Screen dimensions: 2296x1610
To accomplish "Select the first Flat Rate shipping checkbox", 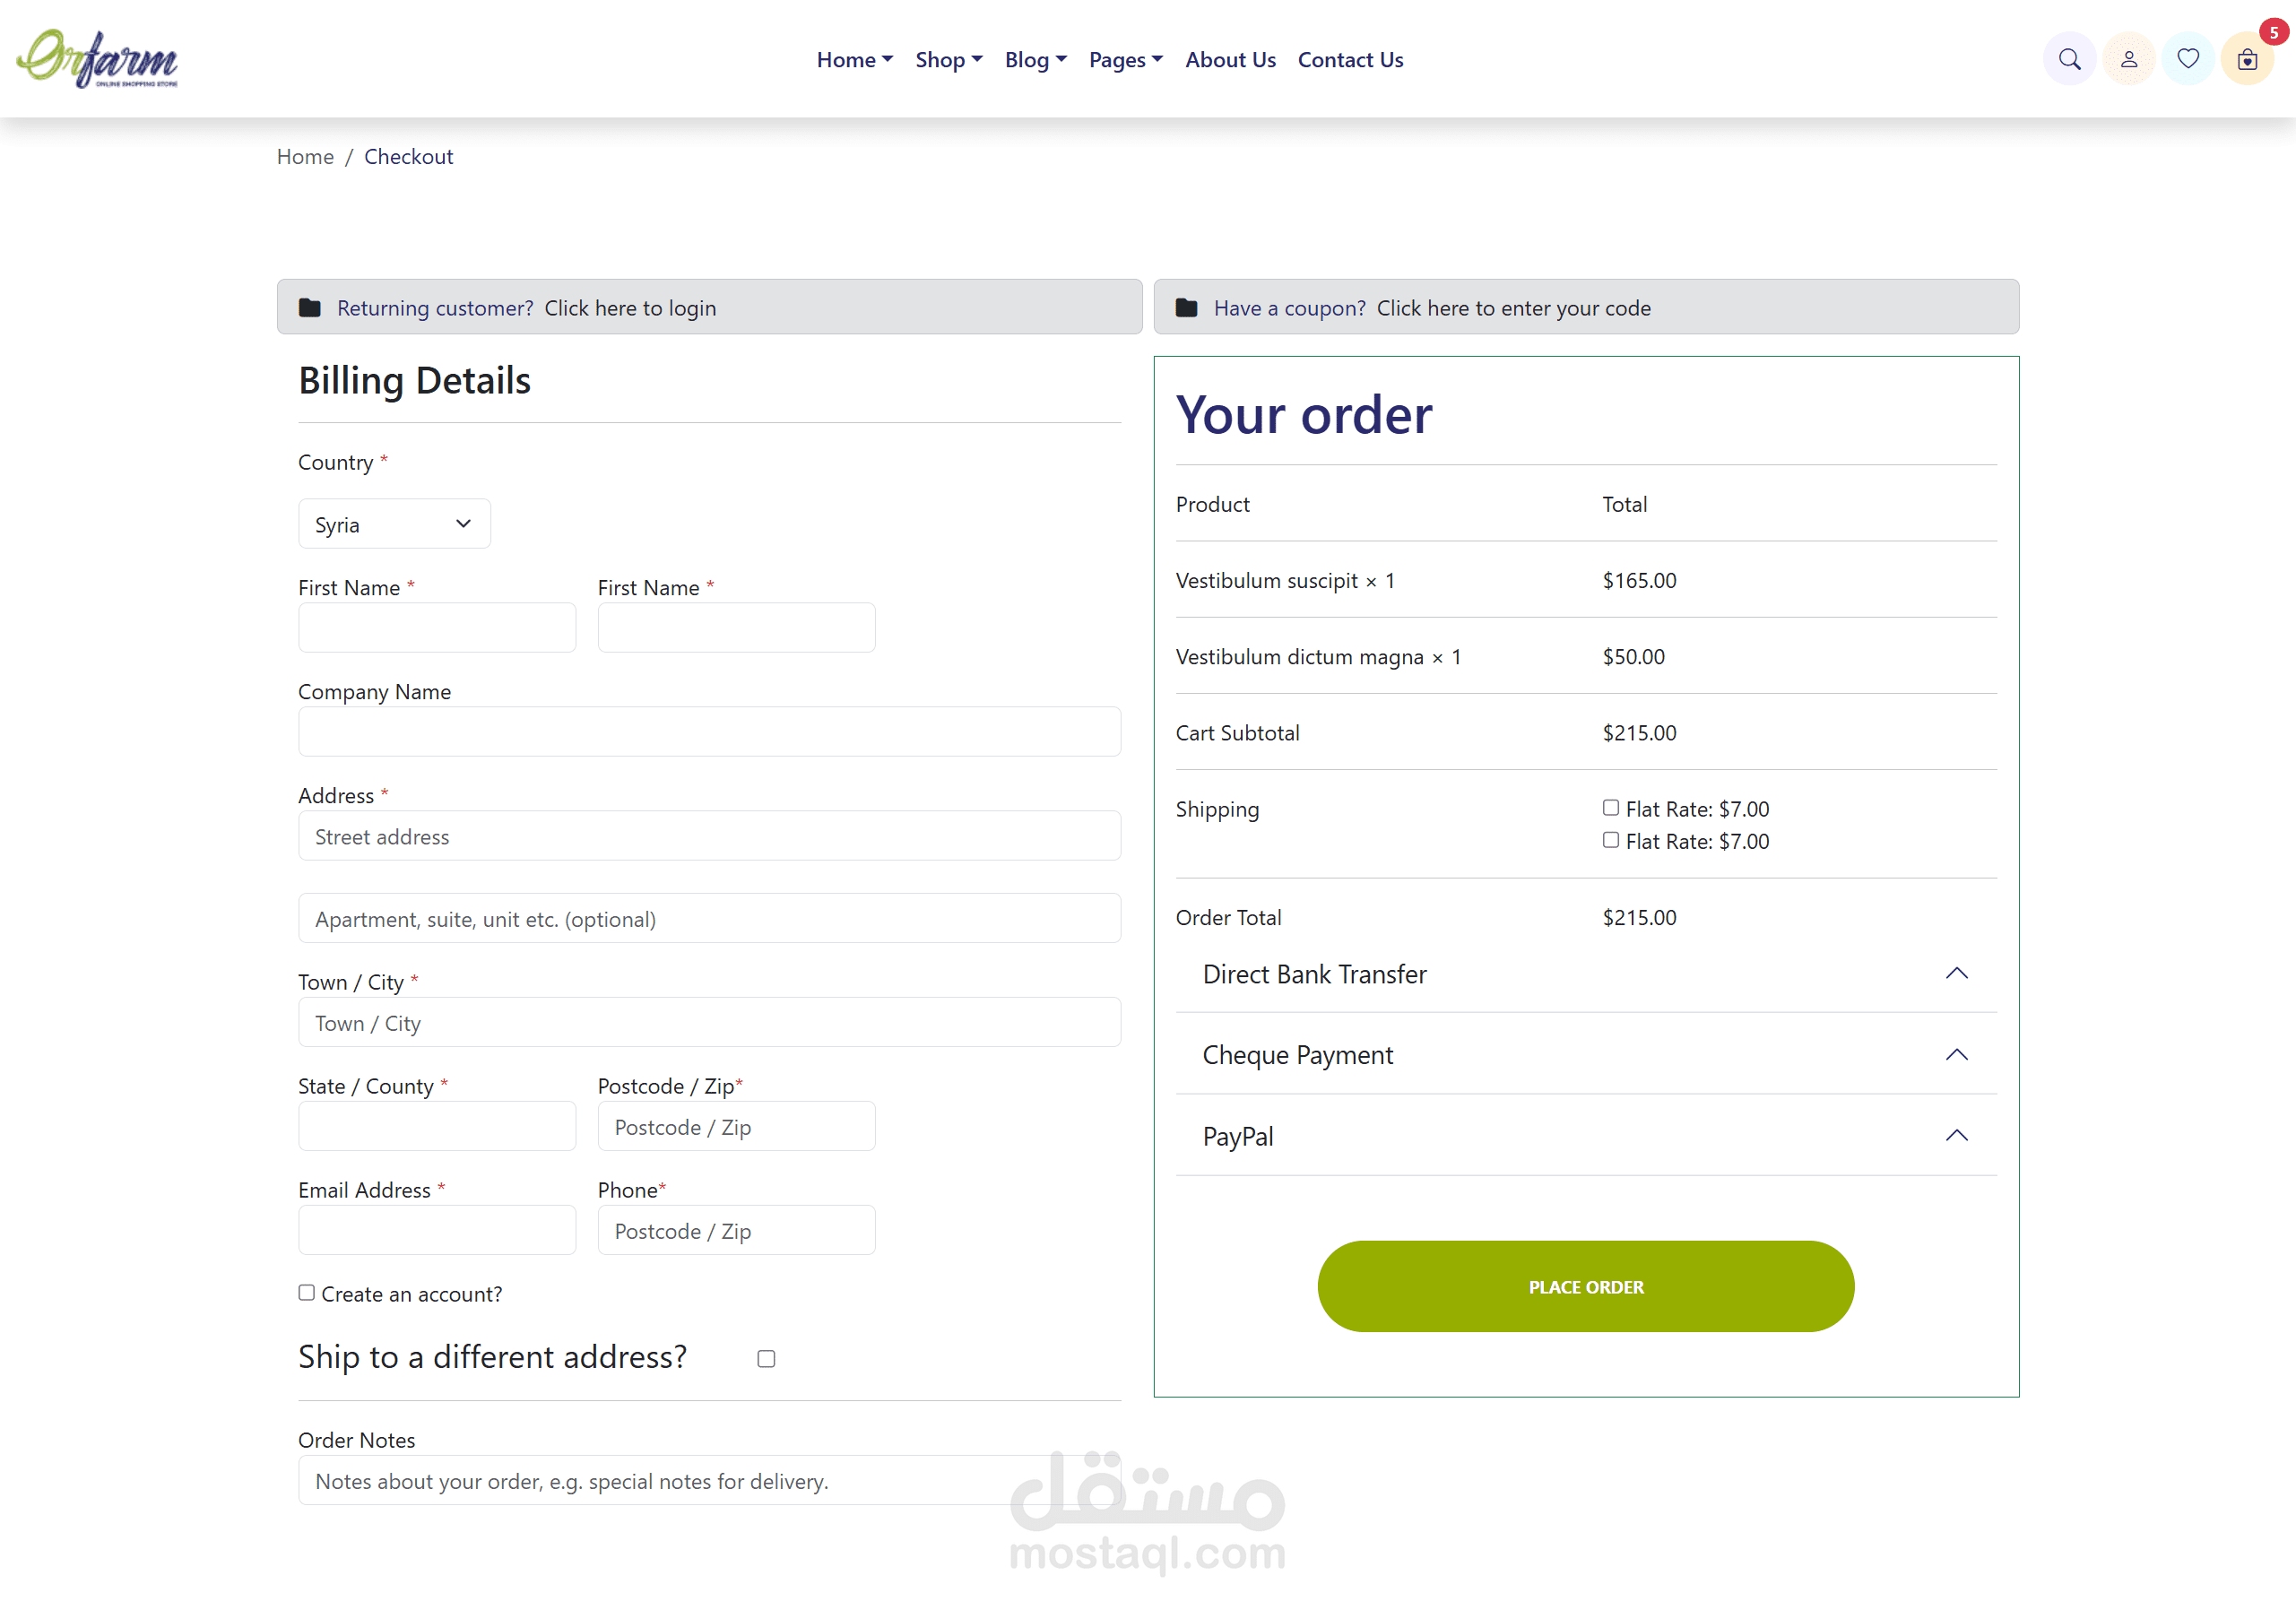I will pyautogui.click(x=1610, y=807).
